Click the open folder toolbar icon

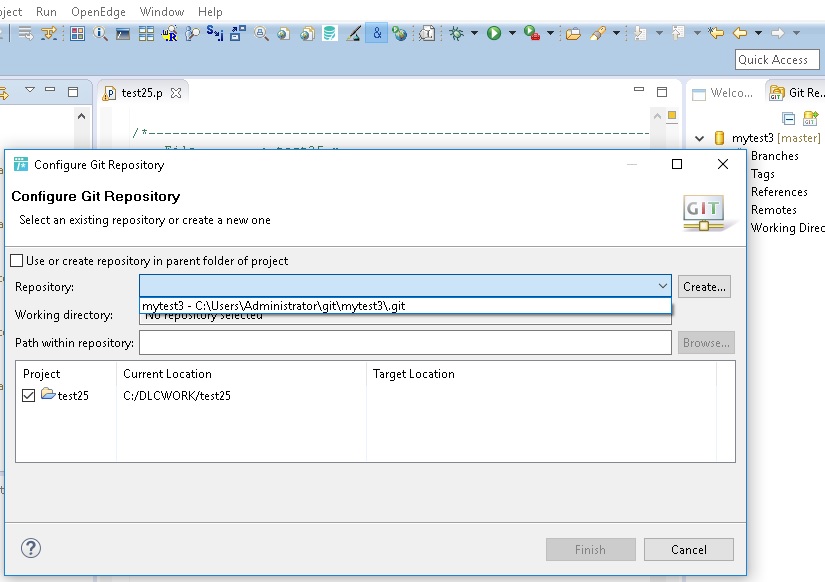click(x=573, y=34)
